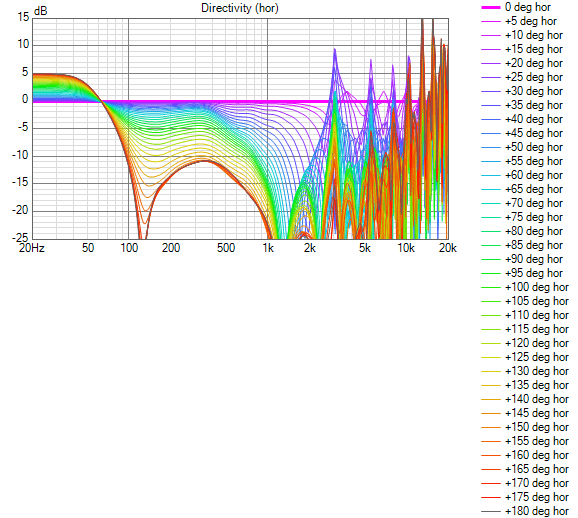Click the +30 deg hor legend label

pyautogui.click(x=534, y=91)
